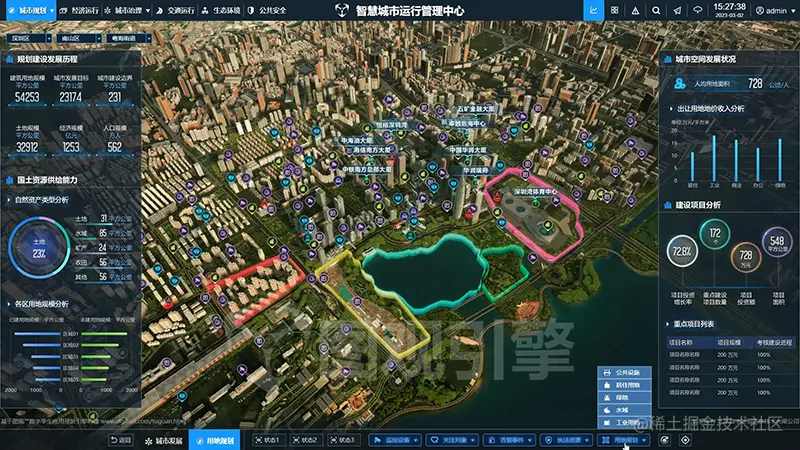
Task: Click the 海信南方大厦 map label
Action: (372, 150)
